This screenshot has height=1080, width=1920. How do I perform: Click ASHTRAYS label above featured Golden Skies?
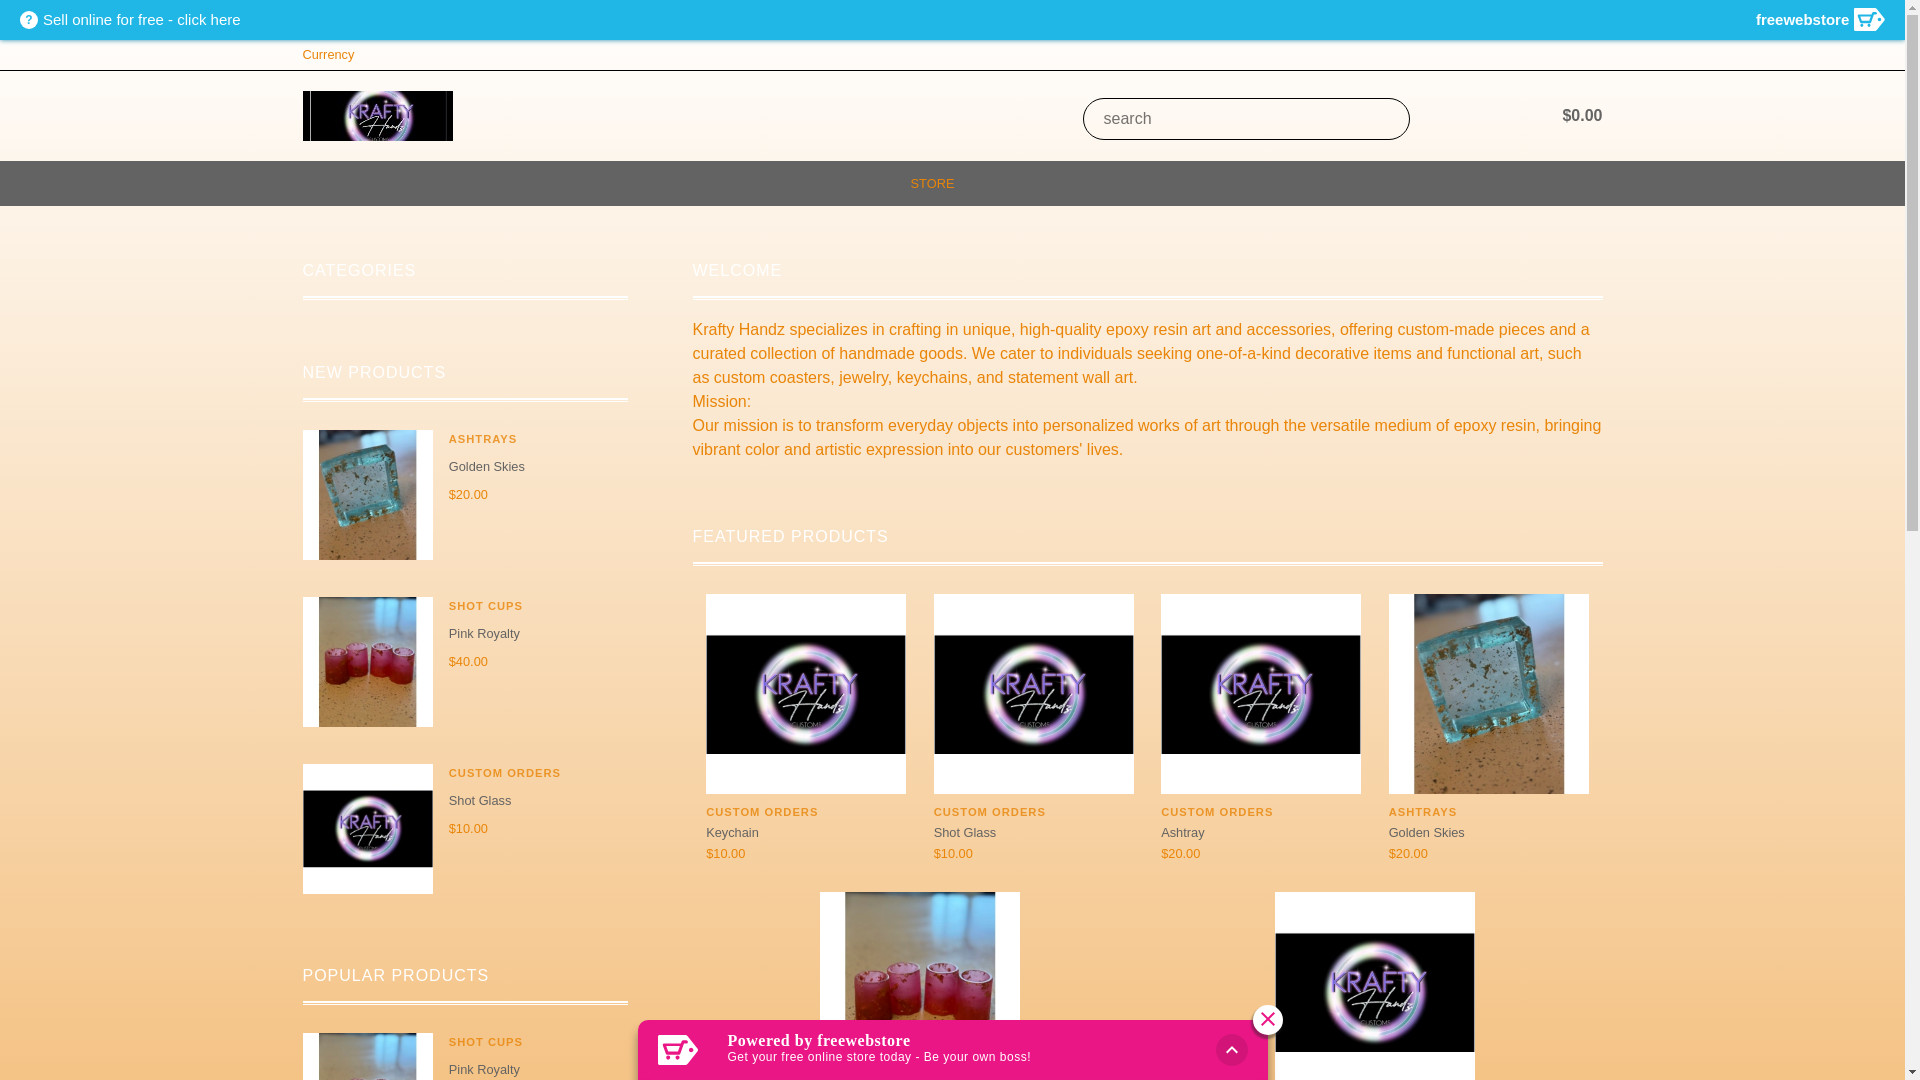pos(1422,812)
